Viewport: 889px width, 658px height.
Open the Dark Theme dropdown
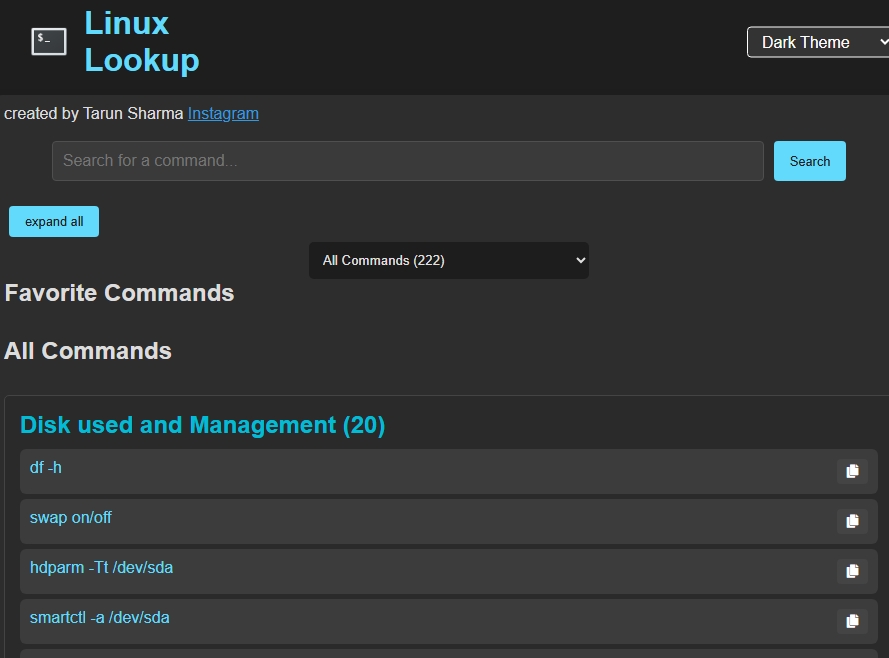818,42
